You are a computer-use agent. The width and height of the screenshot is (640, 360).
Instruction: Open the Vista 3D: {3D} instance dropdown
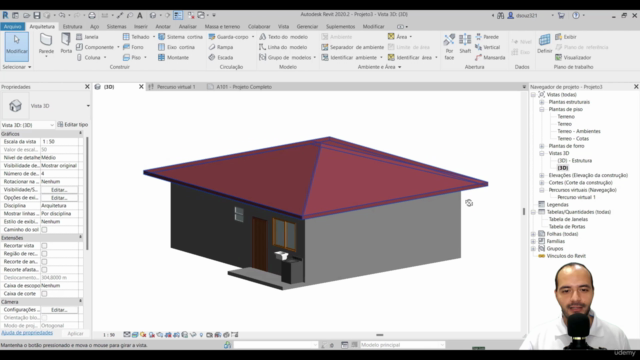click(x=52, y=125)
